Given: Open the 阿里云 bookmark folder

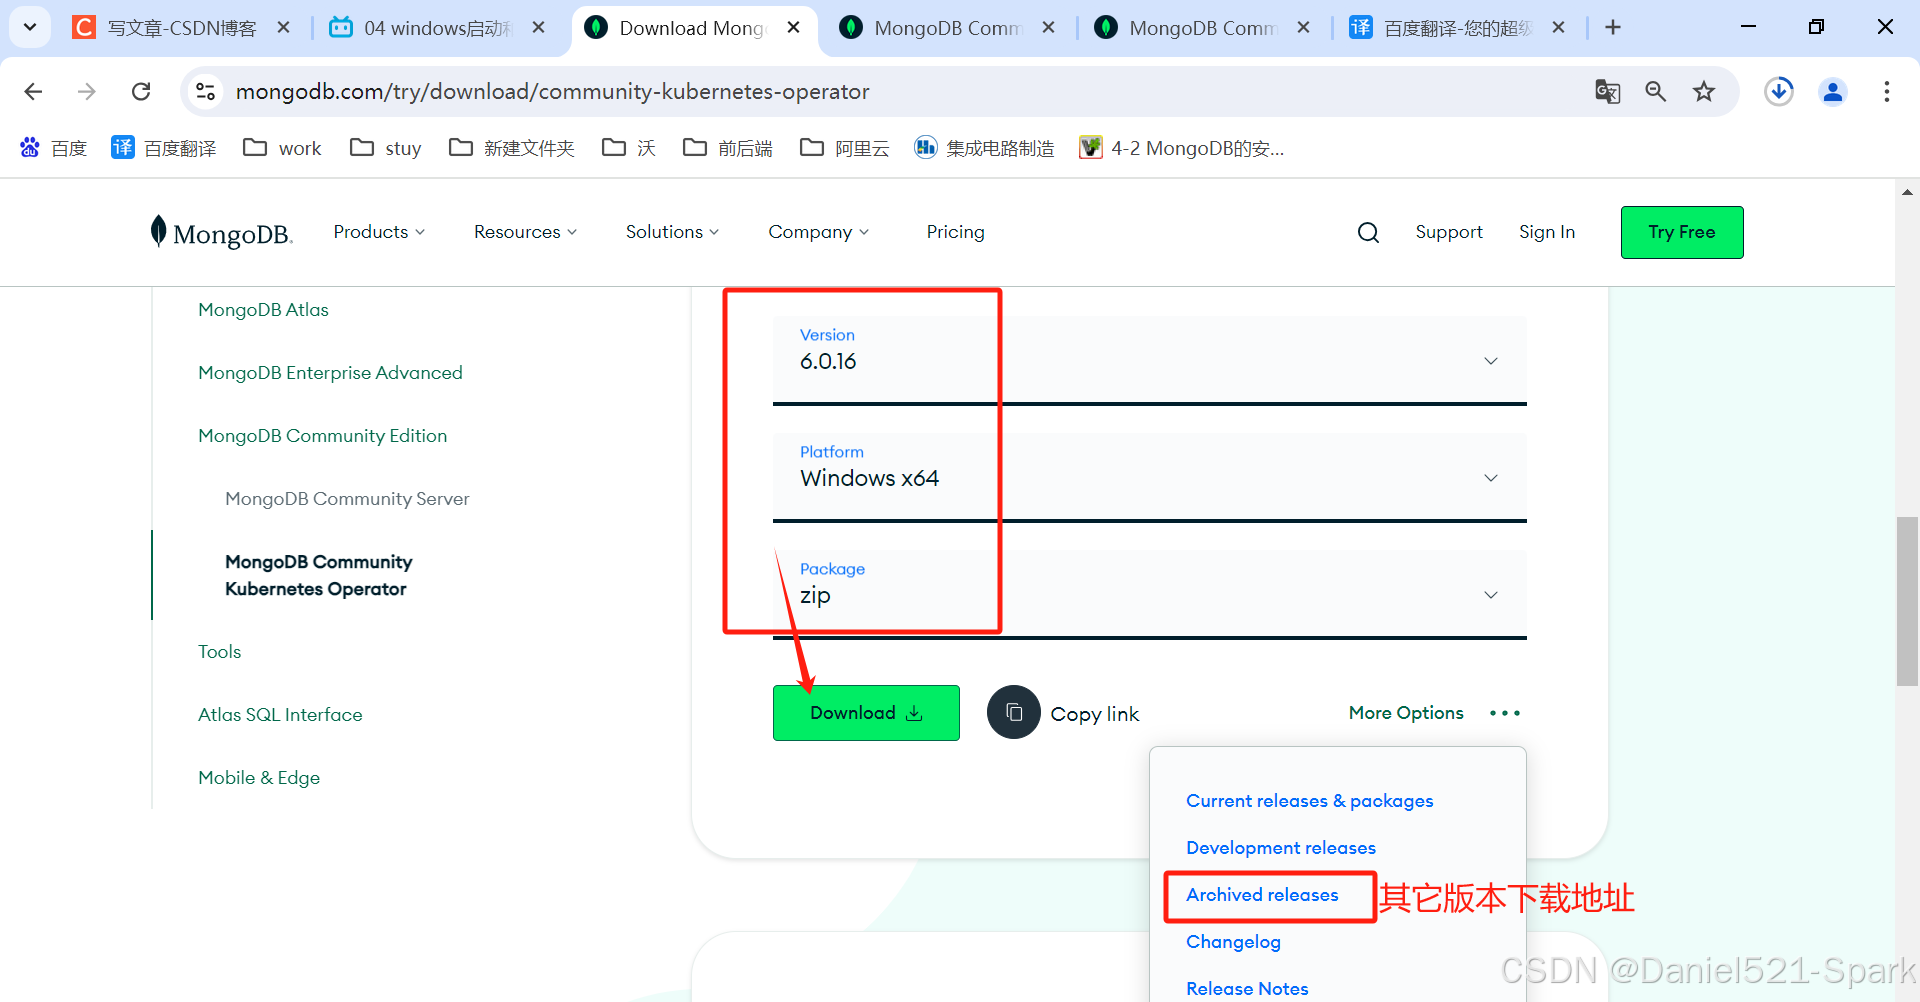Looking at the screenshot, I should click(x=845, y=148).
